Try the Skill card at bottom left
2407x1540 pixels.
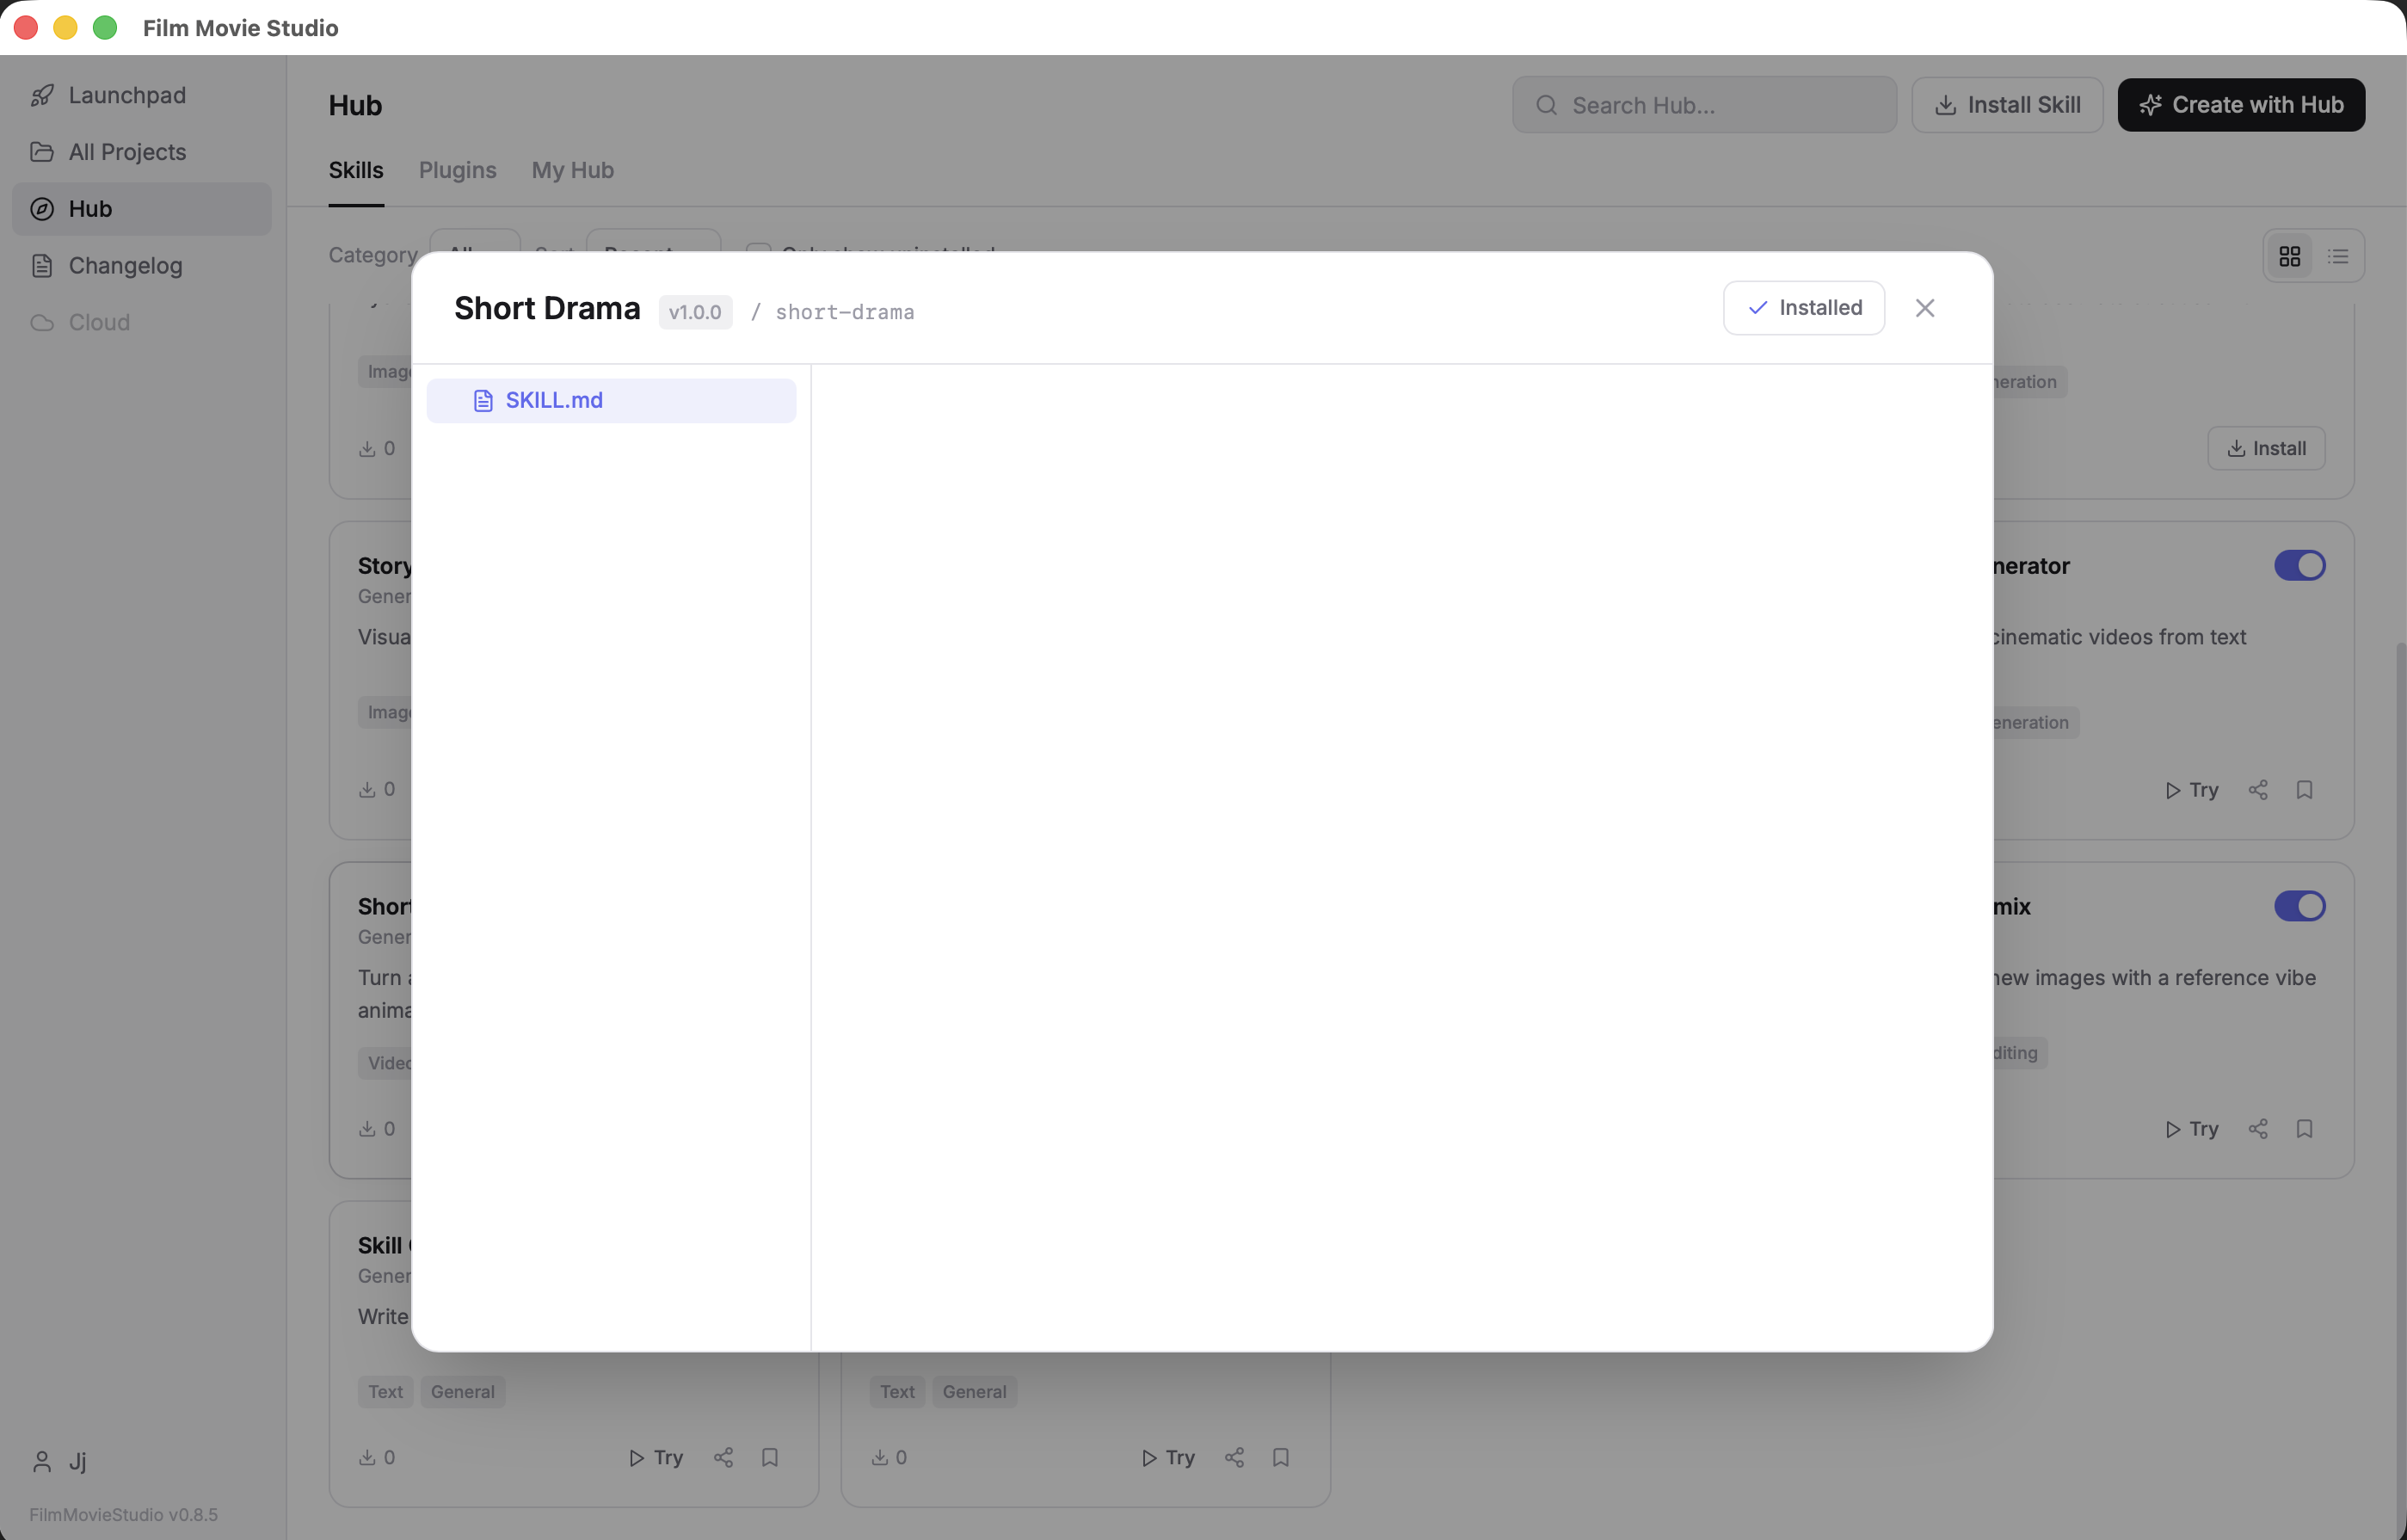656,1458
